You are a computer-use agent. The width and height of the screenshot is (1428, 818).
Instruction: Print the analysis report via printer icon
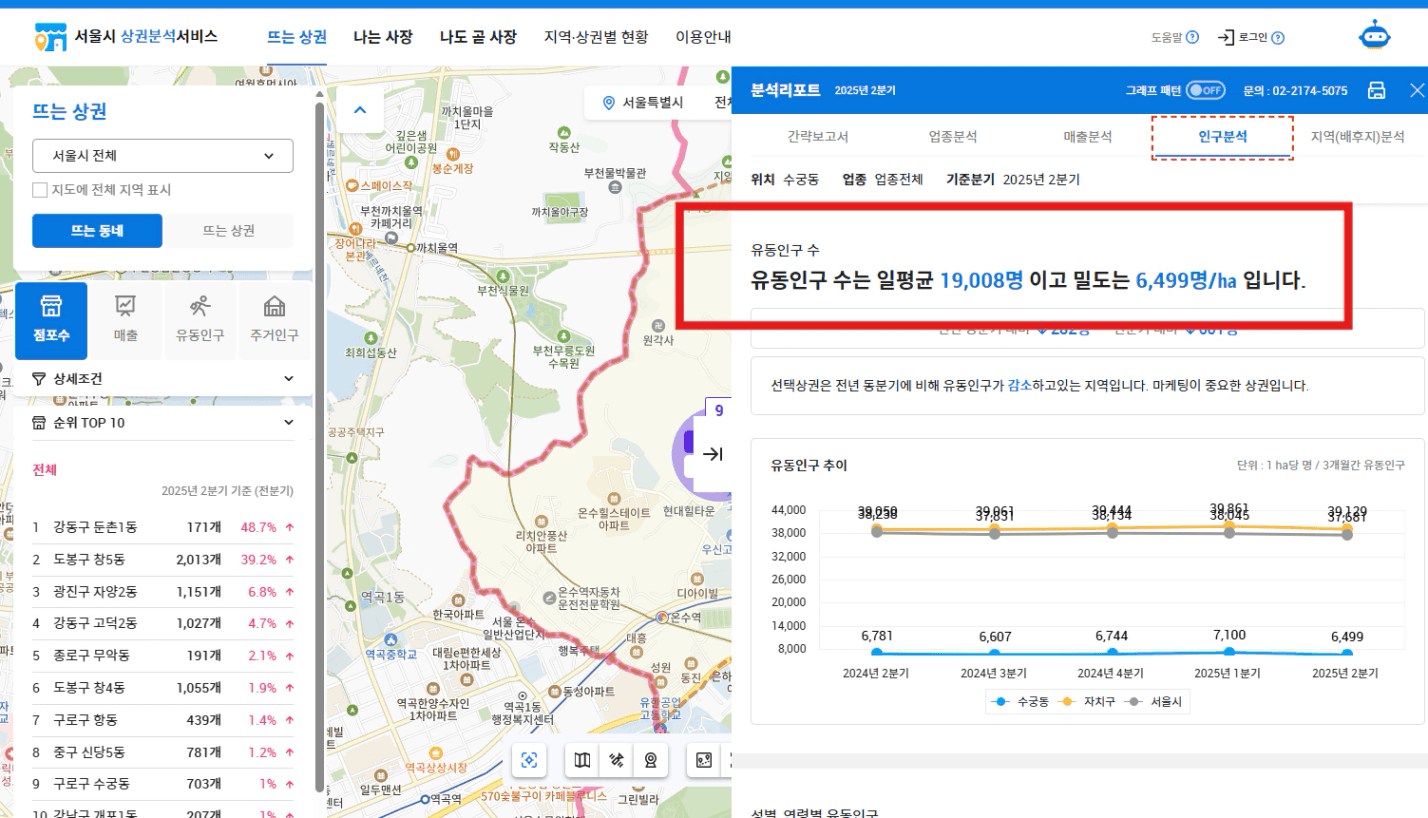click(1376, 90)
